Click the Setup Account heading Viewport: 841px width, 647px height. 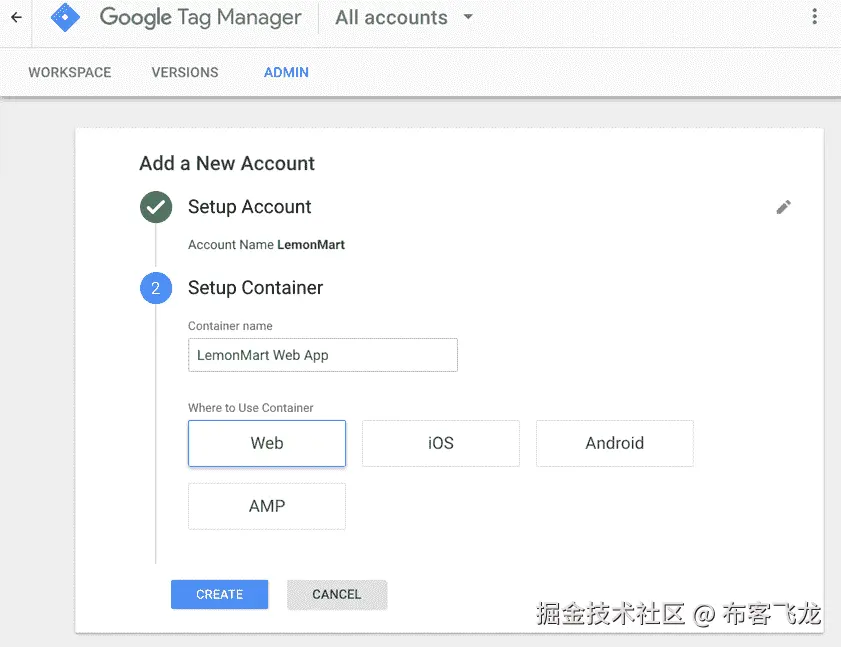tap(249, 207)
